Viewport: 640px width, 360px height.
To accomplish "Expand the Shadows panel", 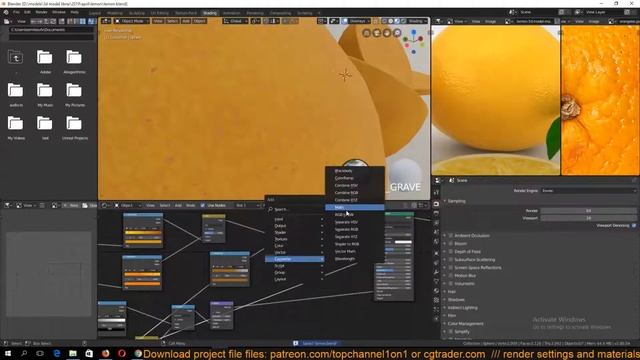I will (x=444, y=300).
